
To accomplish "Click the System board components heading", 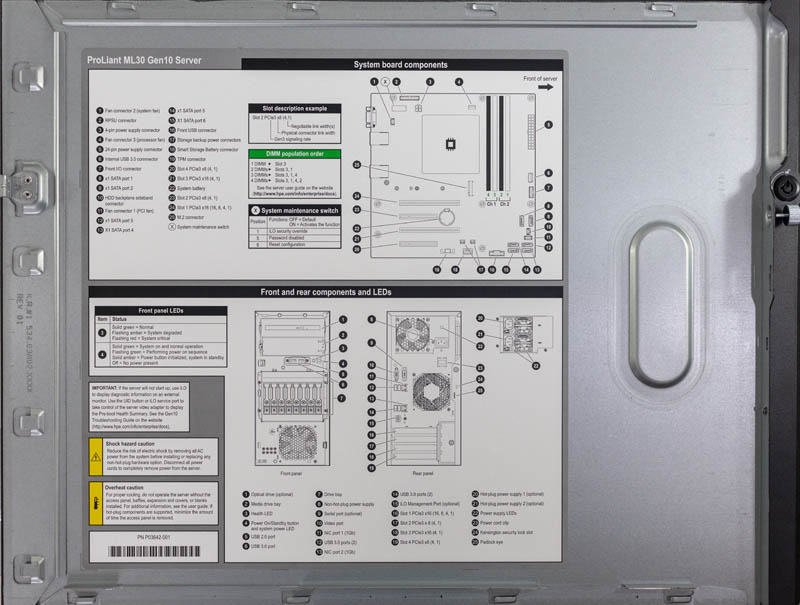I will tap(401, 65).
